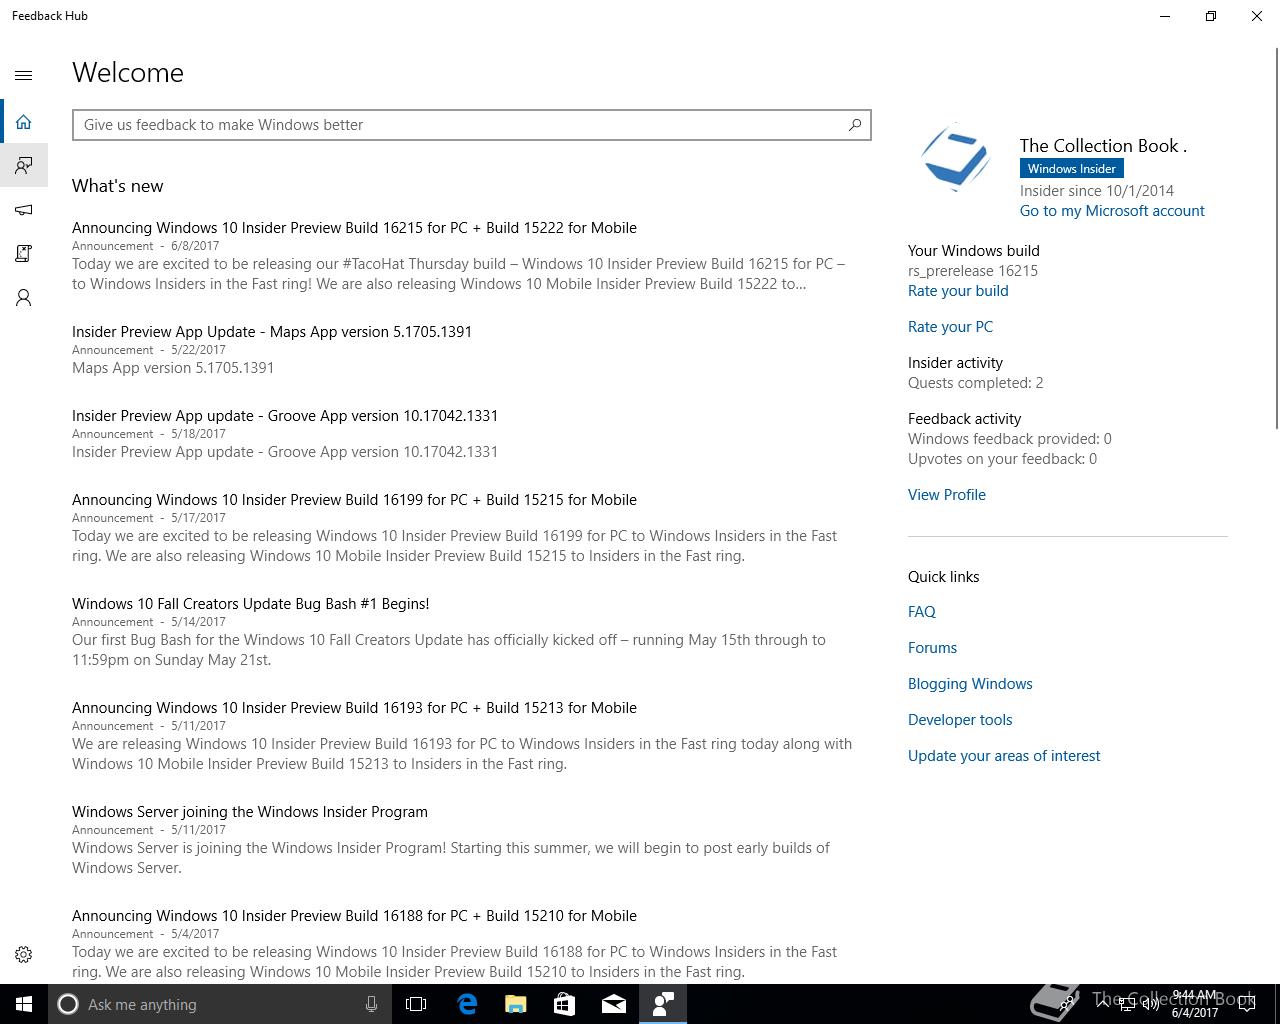
Task: Click the Cortana microphone icon
Action: click(x=371, y=1004)
